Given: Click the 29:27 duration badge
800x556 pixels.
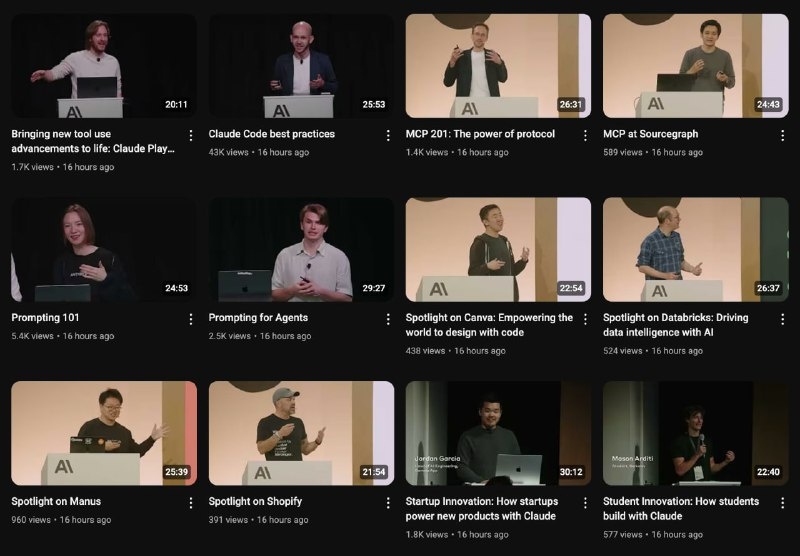Looking at the screenshot, I should click(x=373, y=288).
